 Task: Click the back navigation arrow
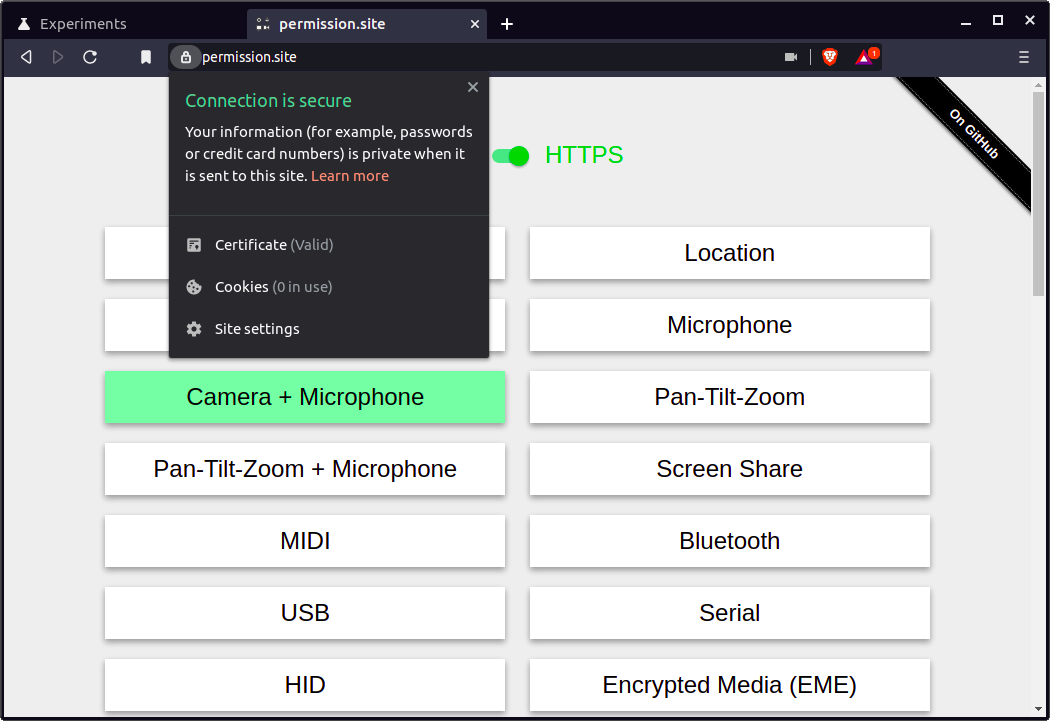click(26, 58)
